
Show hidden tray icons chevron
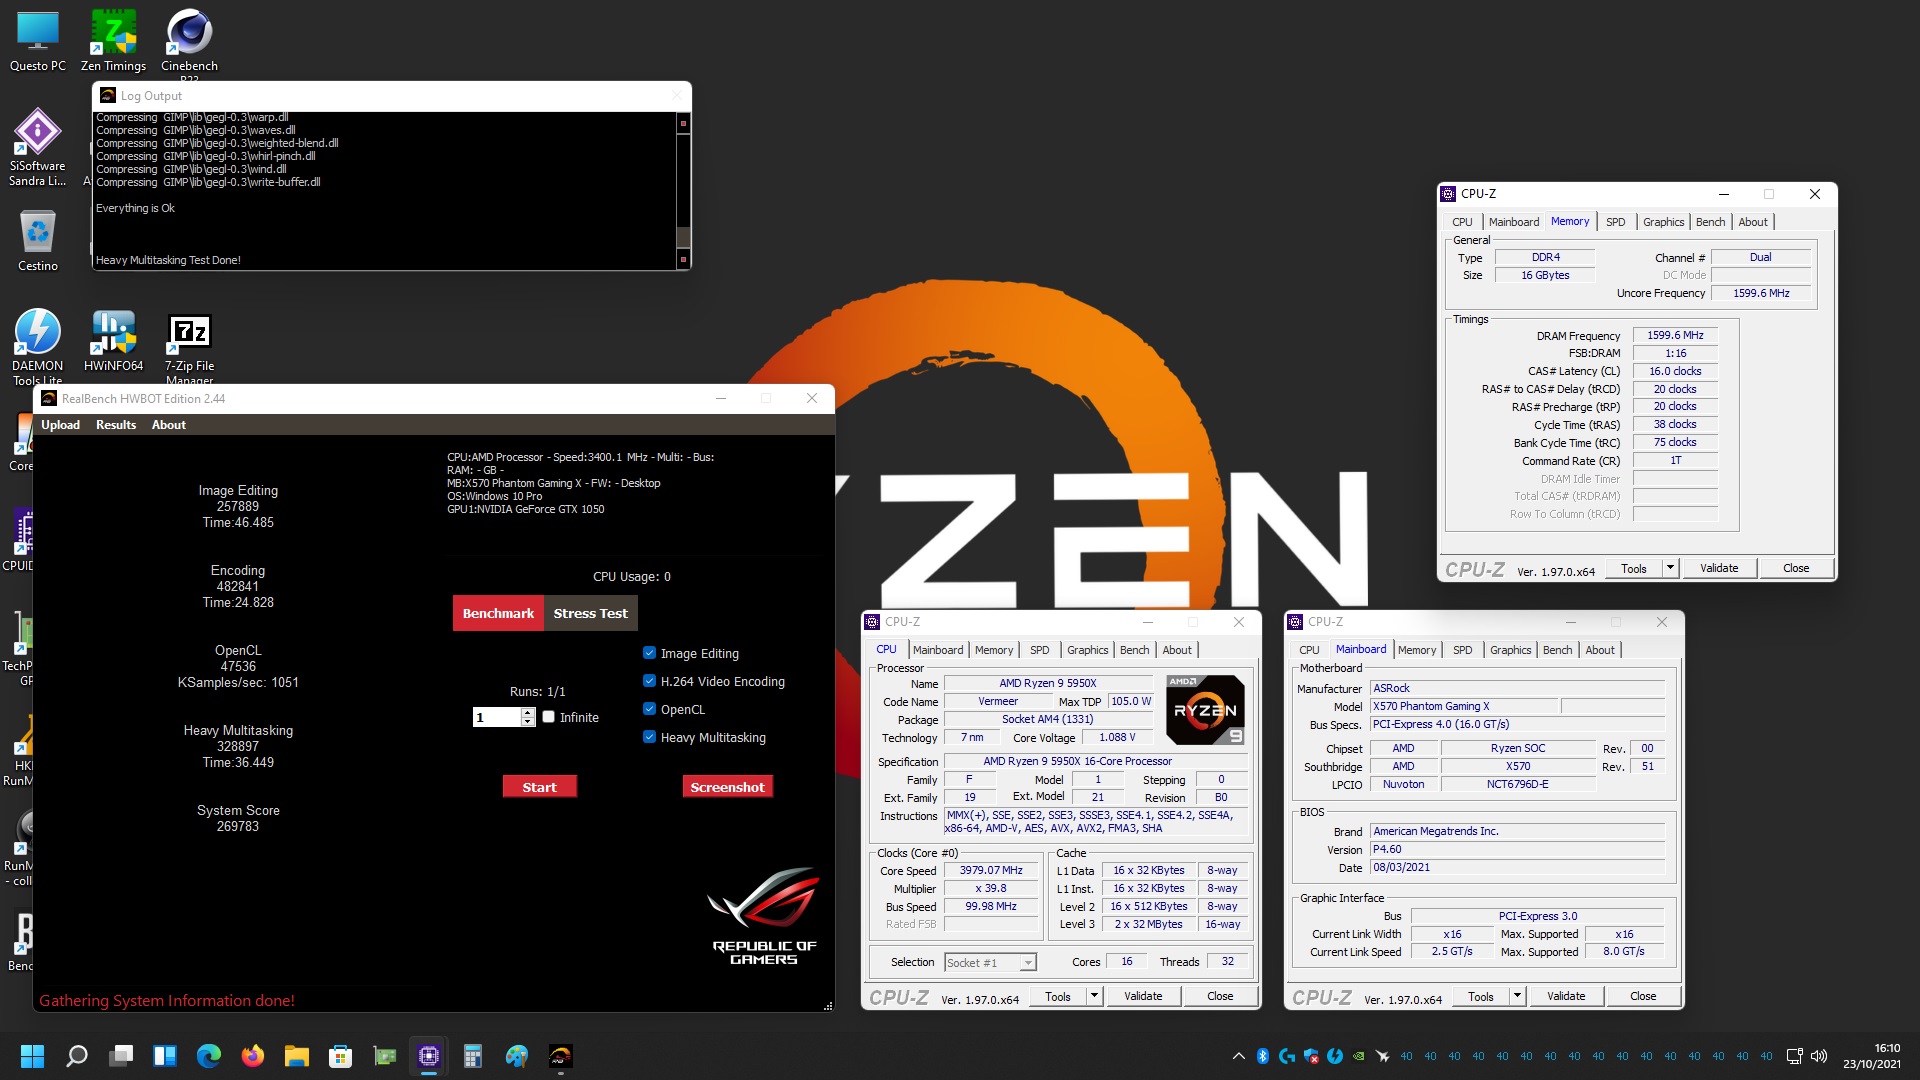[x=1238, y=1056]
